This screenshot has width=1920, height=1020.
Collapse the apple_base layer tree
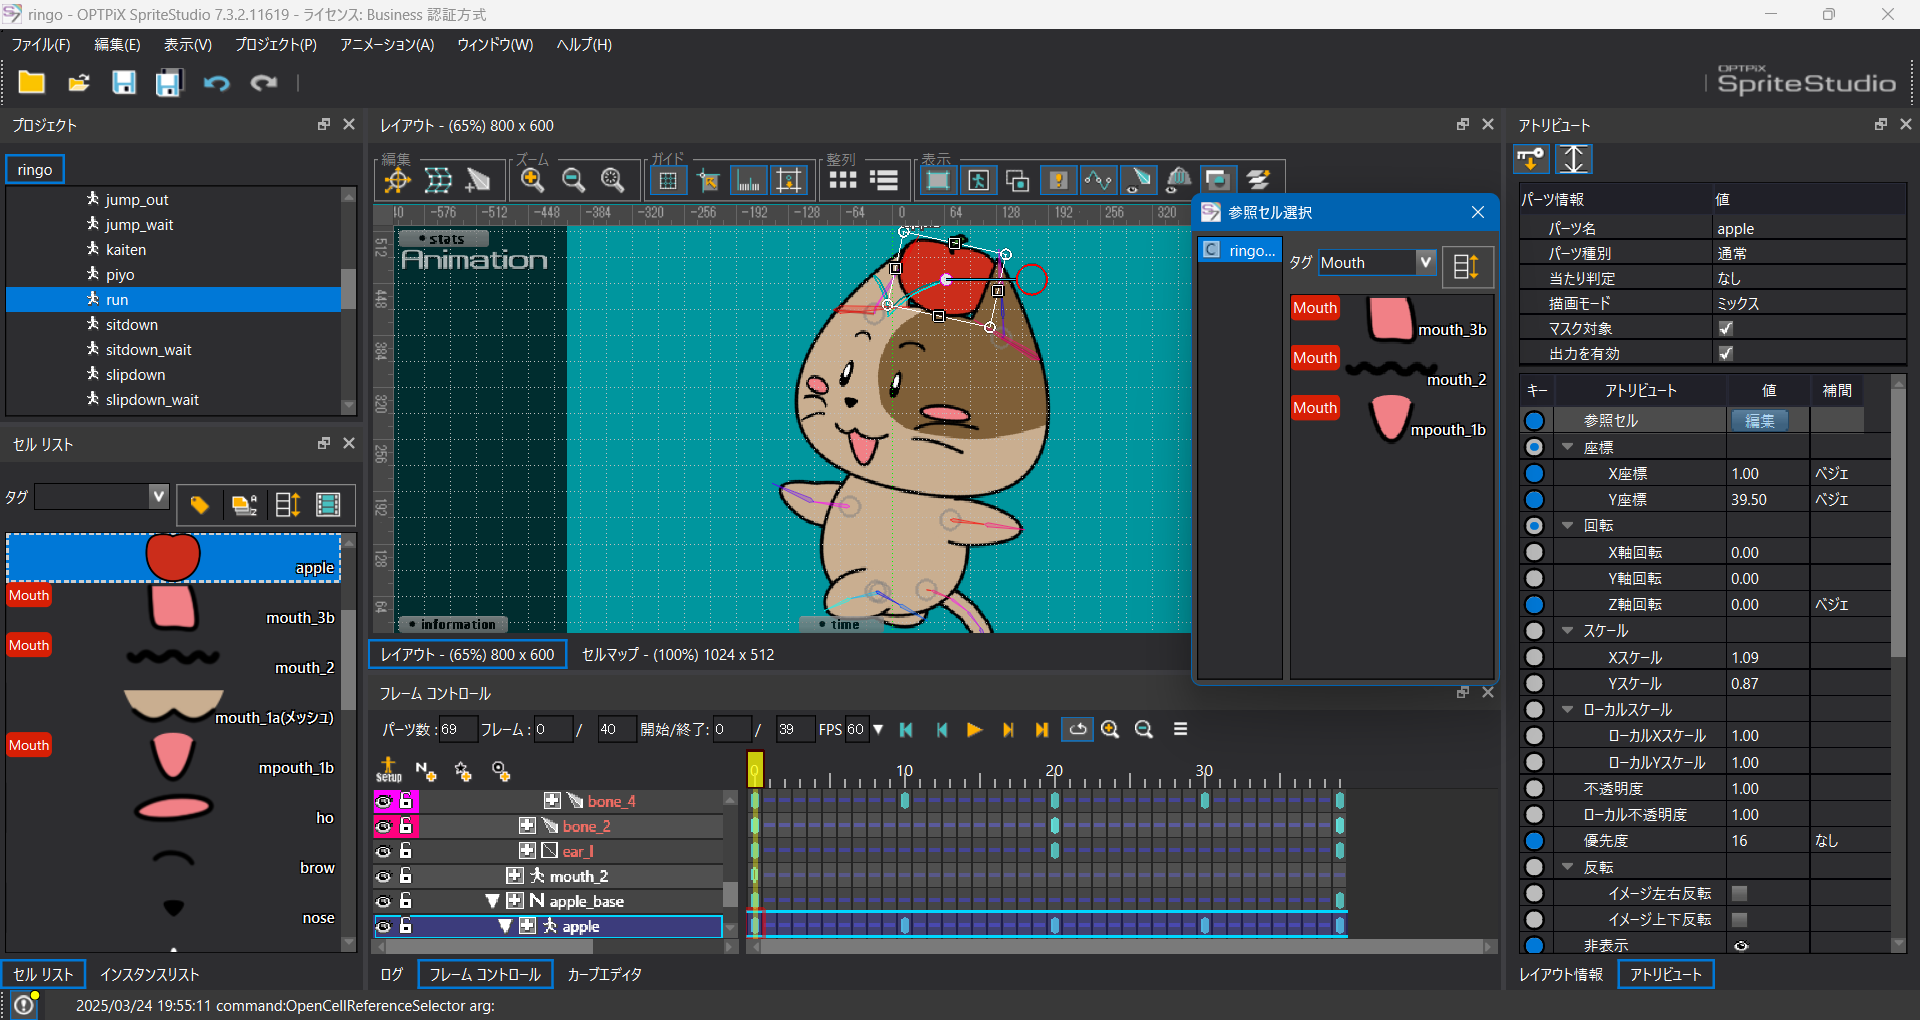tap(492, 901)
